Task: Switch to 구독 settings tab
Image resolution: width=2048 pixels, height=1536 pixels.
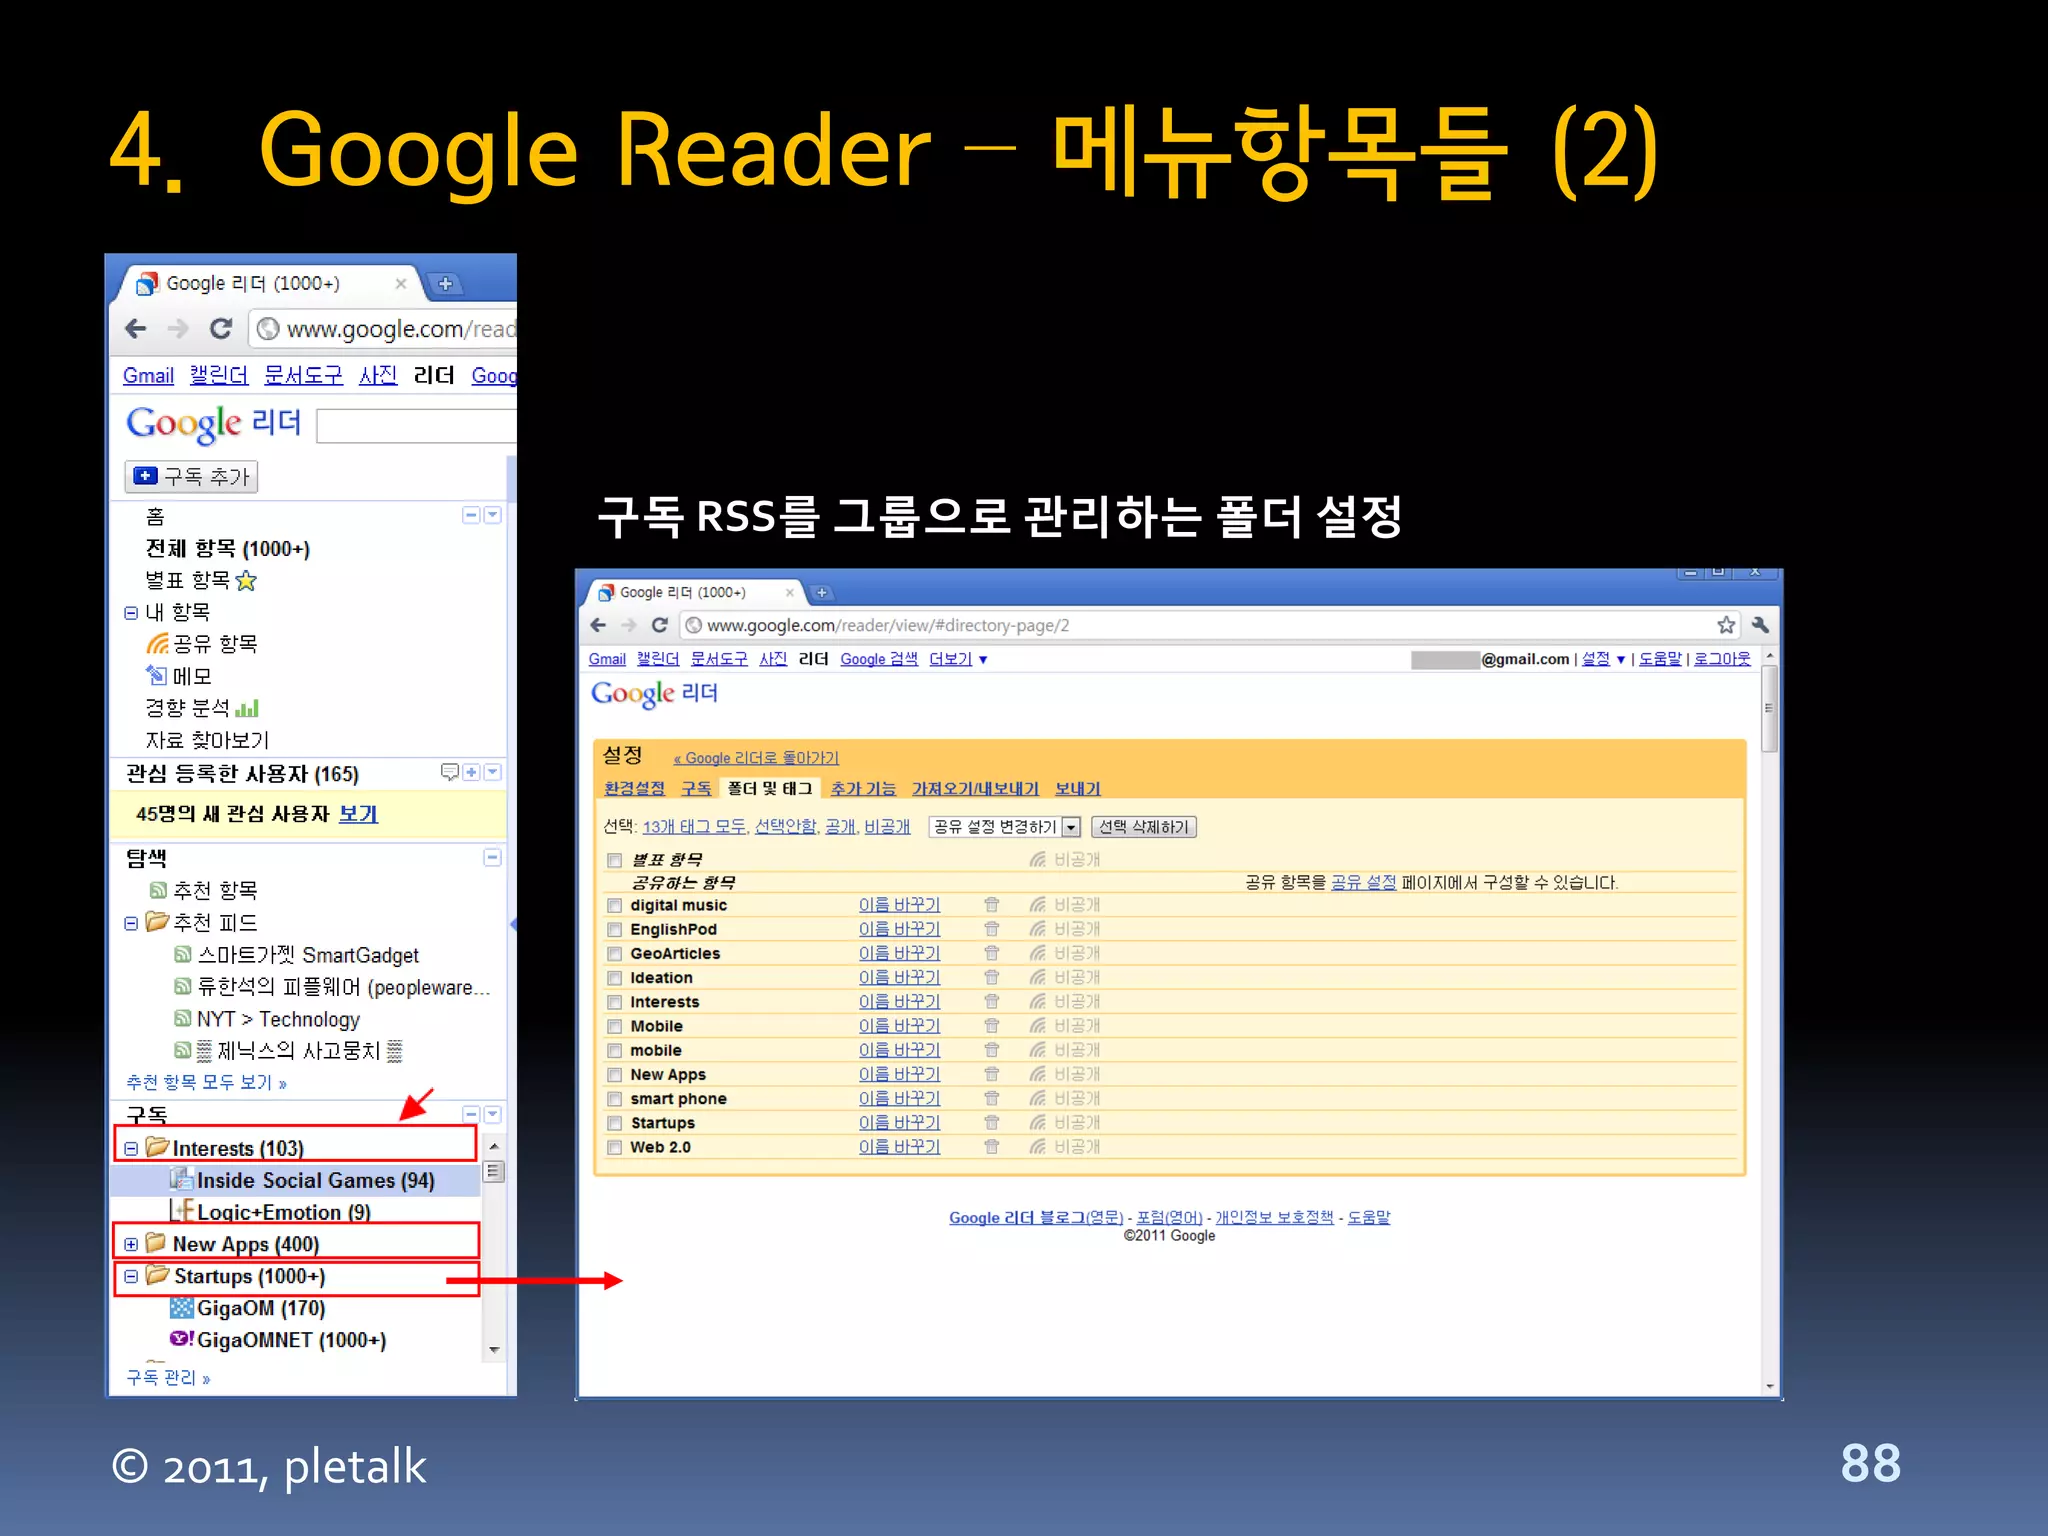Action: [696, 788]
